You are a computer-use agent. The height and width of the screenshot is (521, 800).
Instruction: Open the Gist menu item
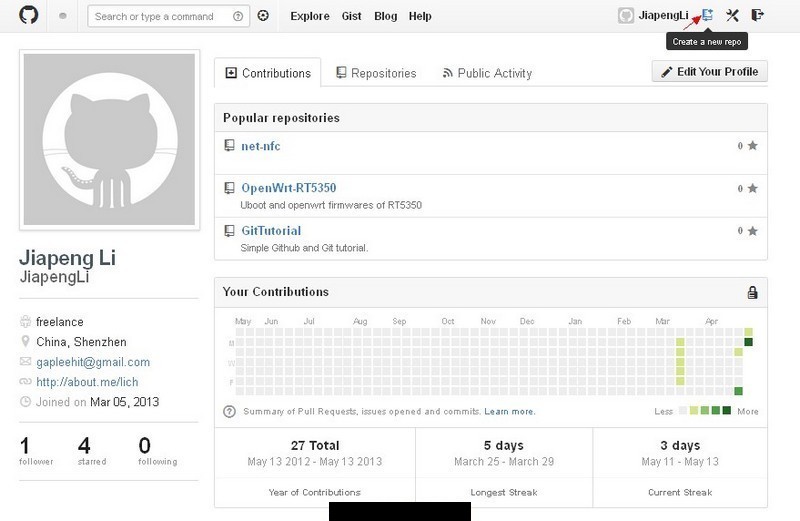[x=352, y=16]
